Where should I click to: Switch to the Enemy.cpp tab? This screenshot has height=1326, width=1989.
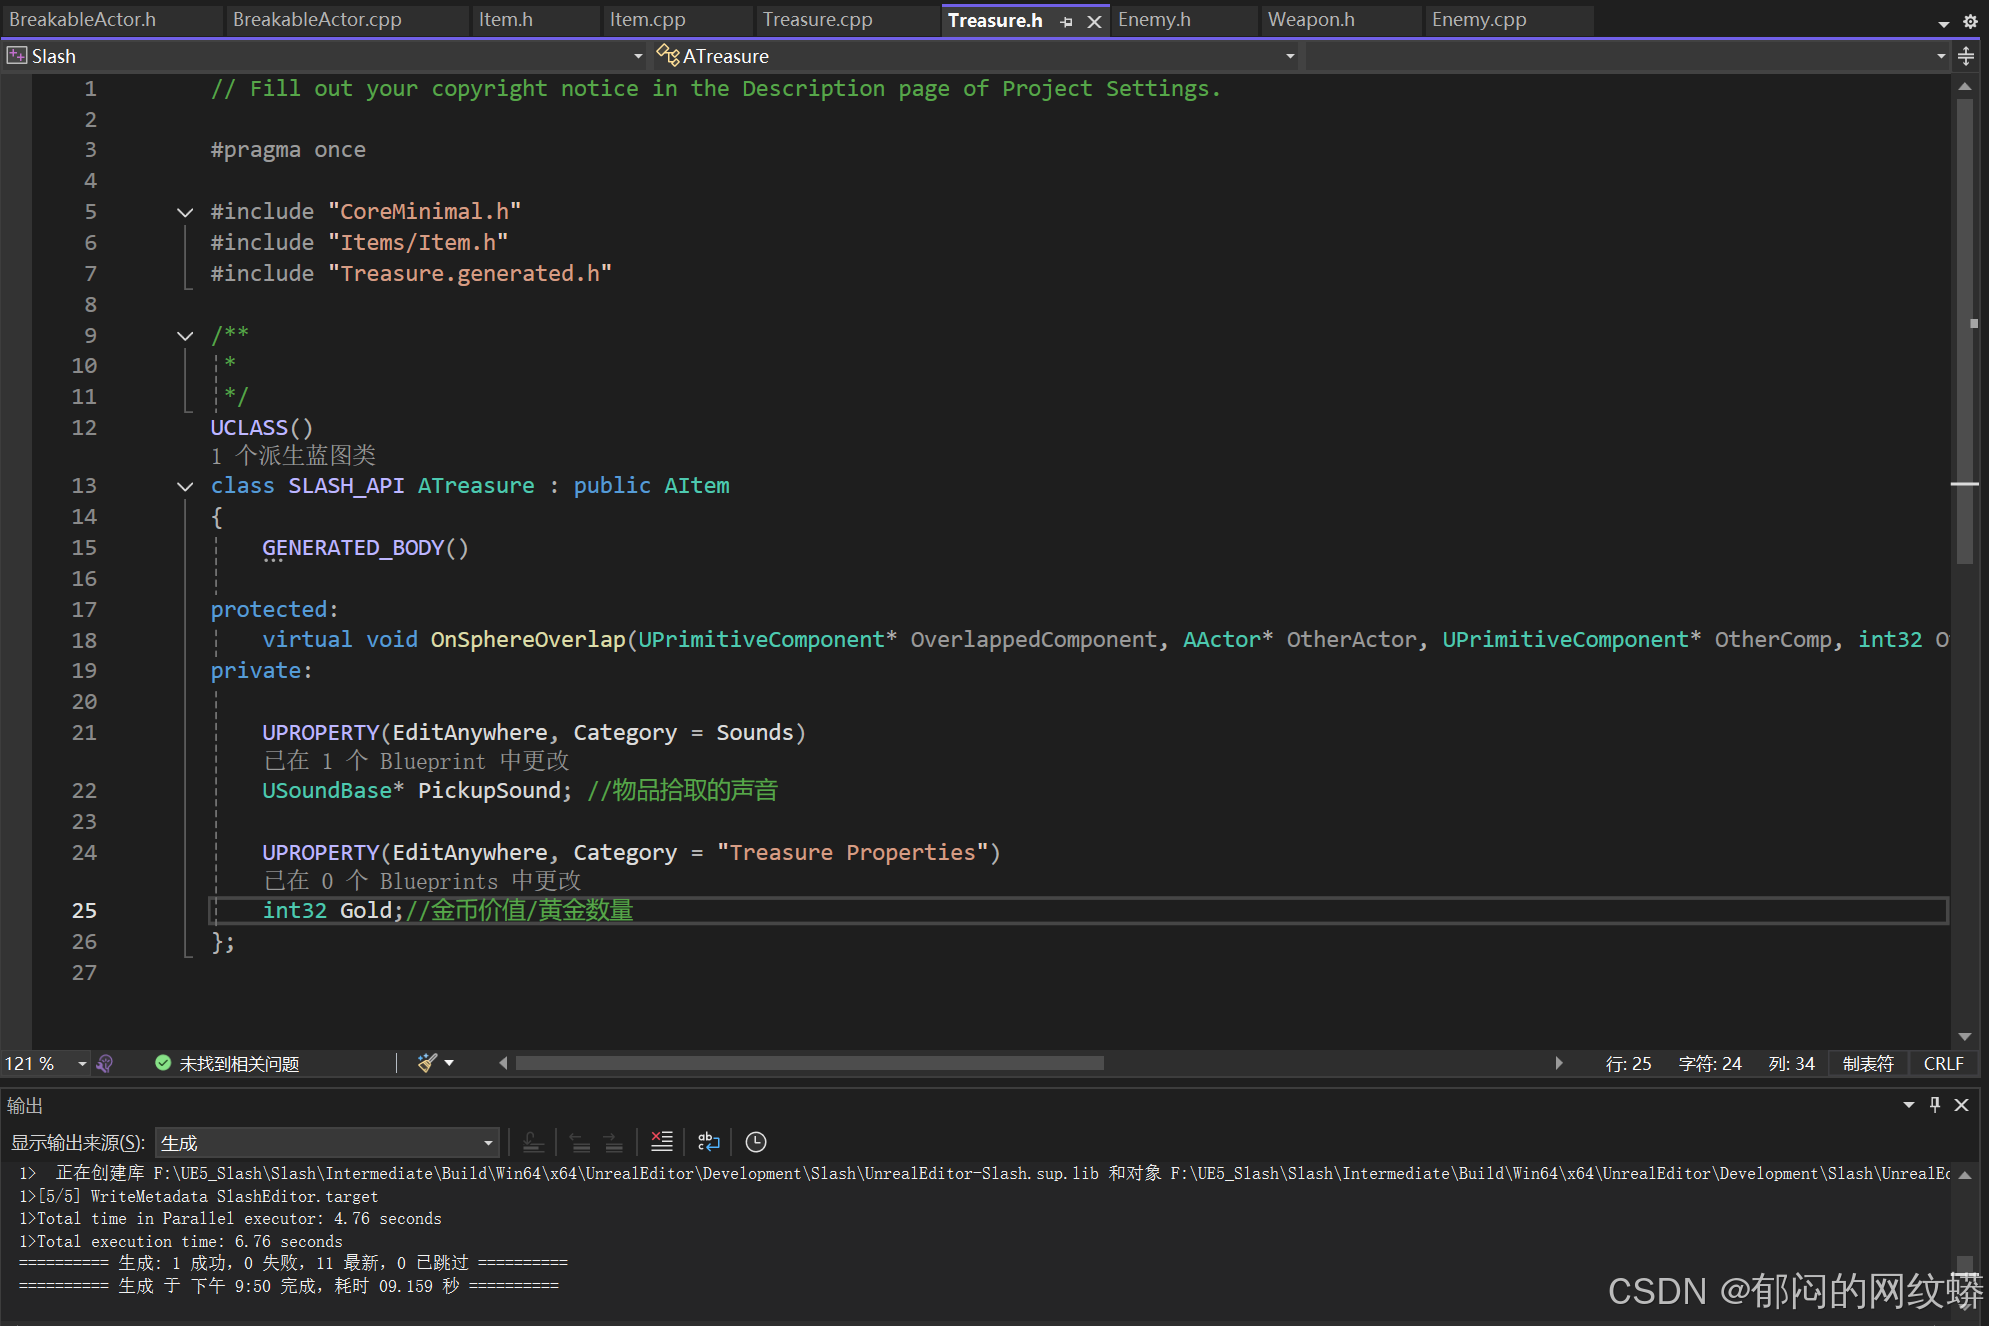pyautogui.click(x=1478, y=20)
